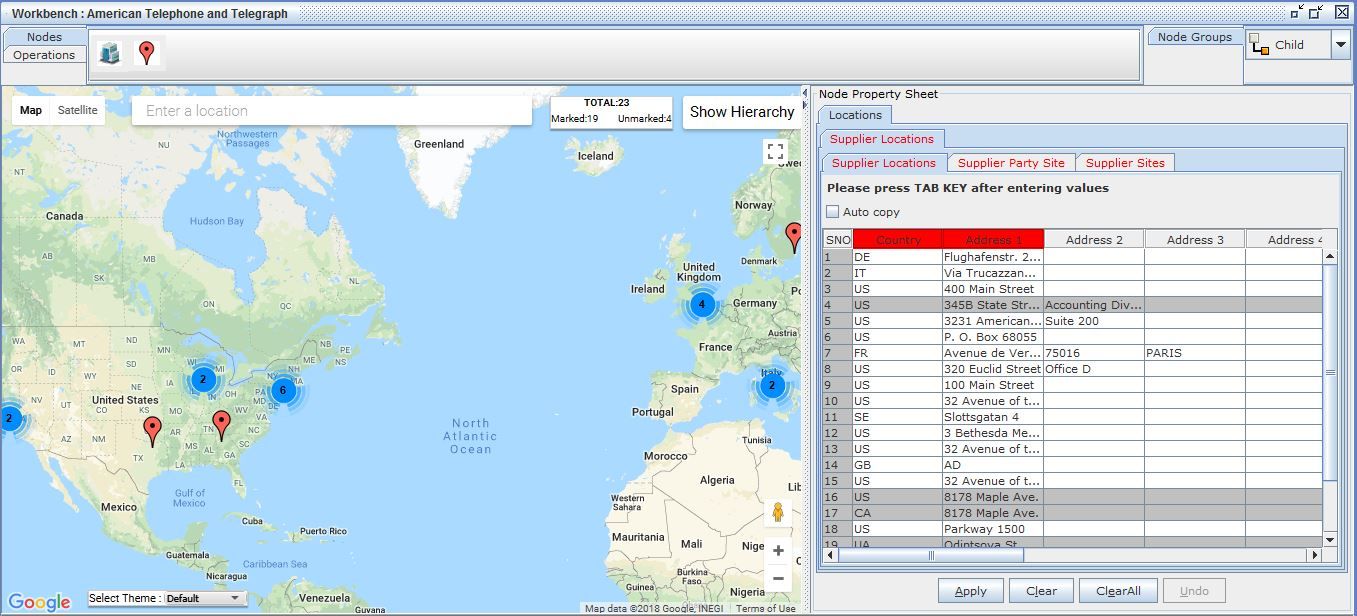Click the ClearAll button

click(x=1118, y=591)
